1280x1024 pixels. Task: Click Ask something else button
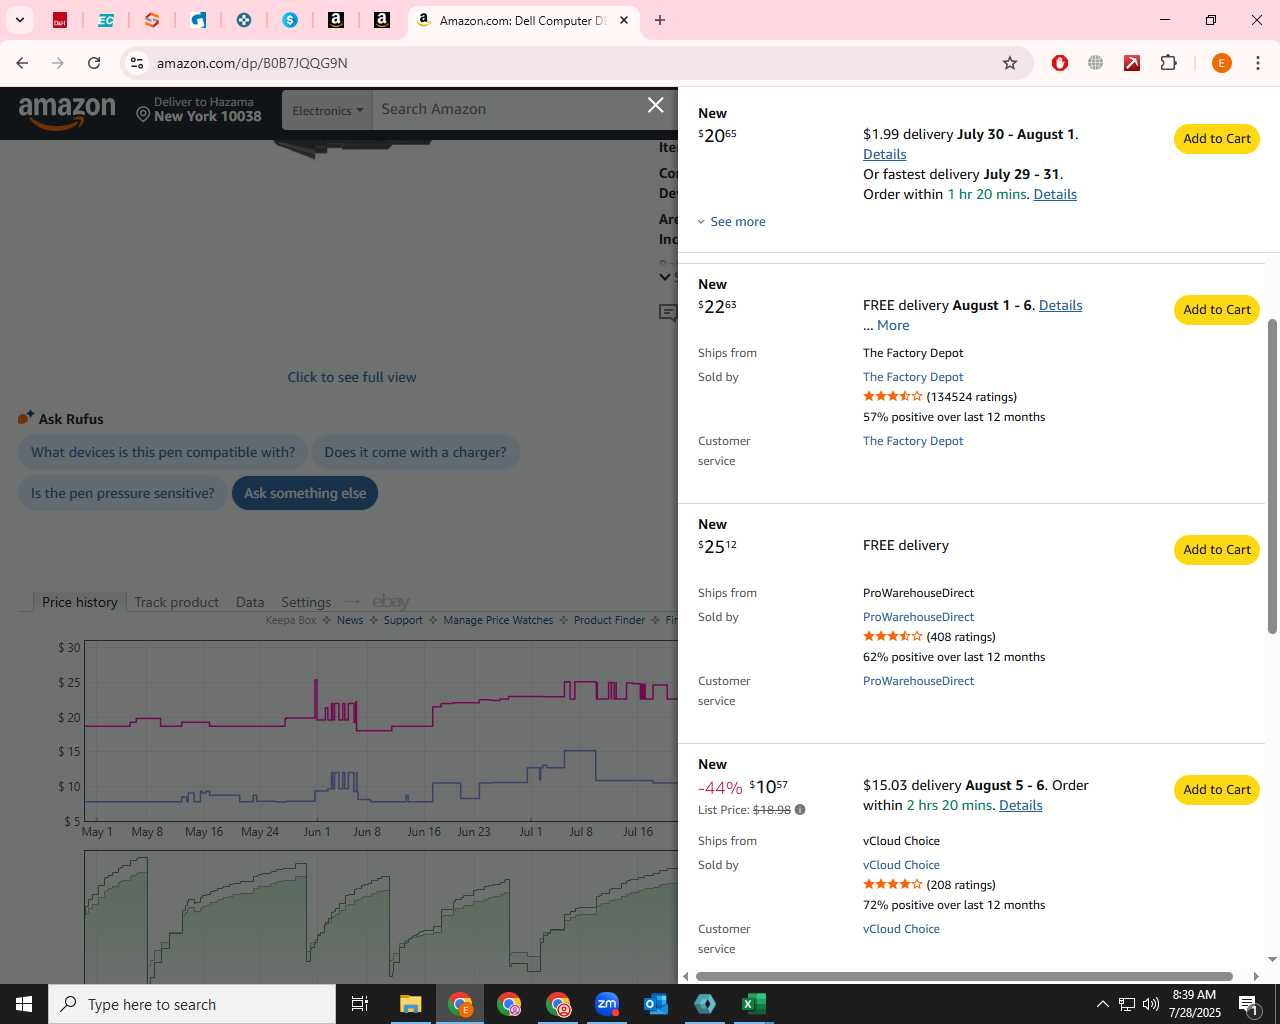tap(305, 493)
